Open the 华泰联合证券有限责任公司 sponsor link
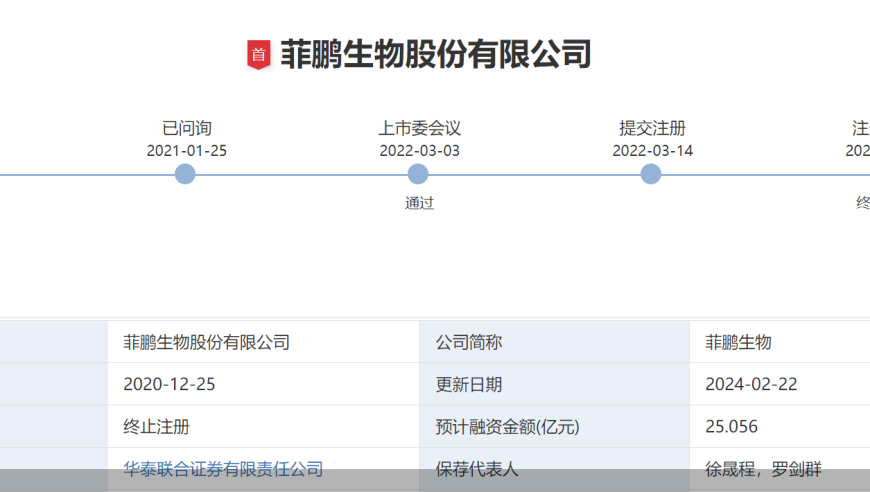 point(223,469)
